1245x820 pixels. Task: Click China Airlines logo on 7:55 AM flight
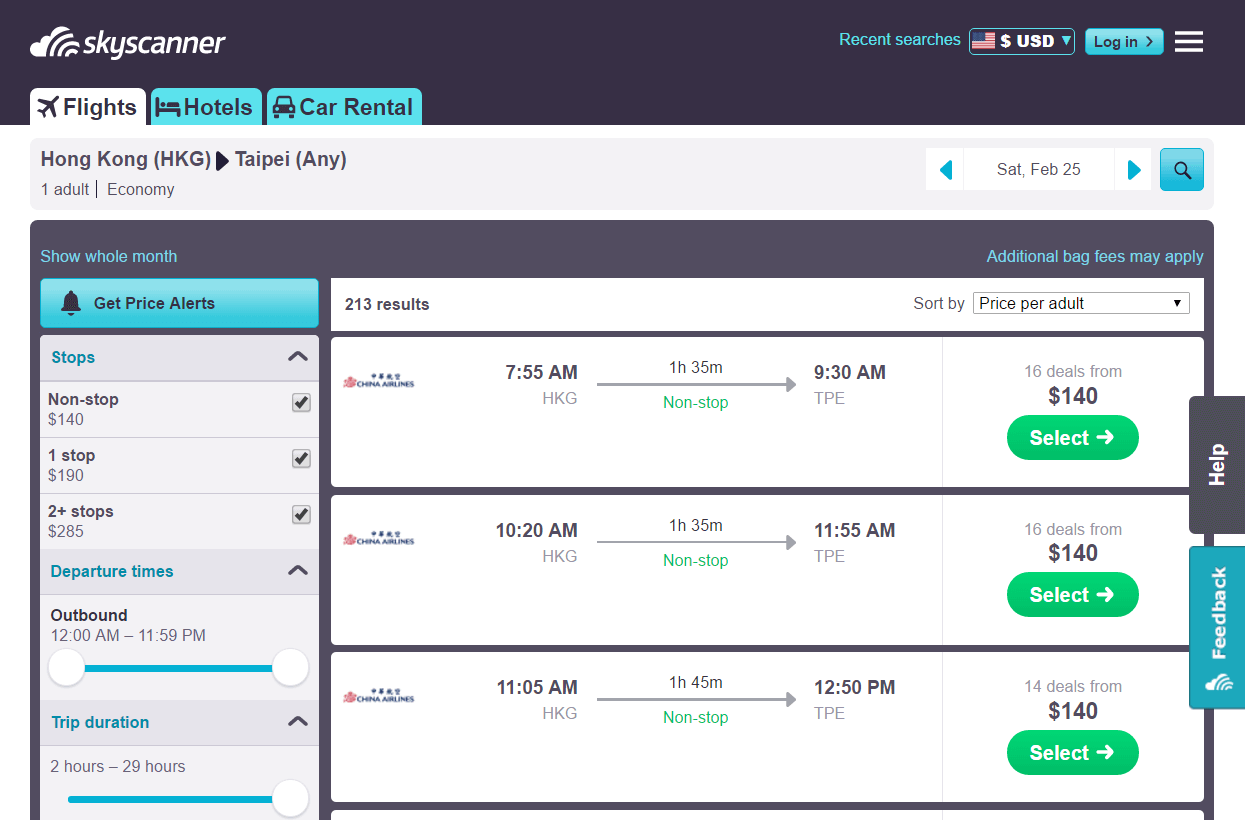(x=378, y=381)
